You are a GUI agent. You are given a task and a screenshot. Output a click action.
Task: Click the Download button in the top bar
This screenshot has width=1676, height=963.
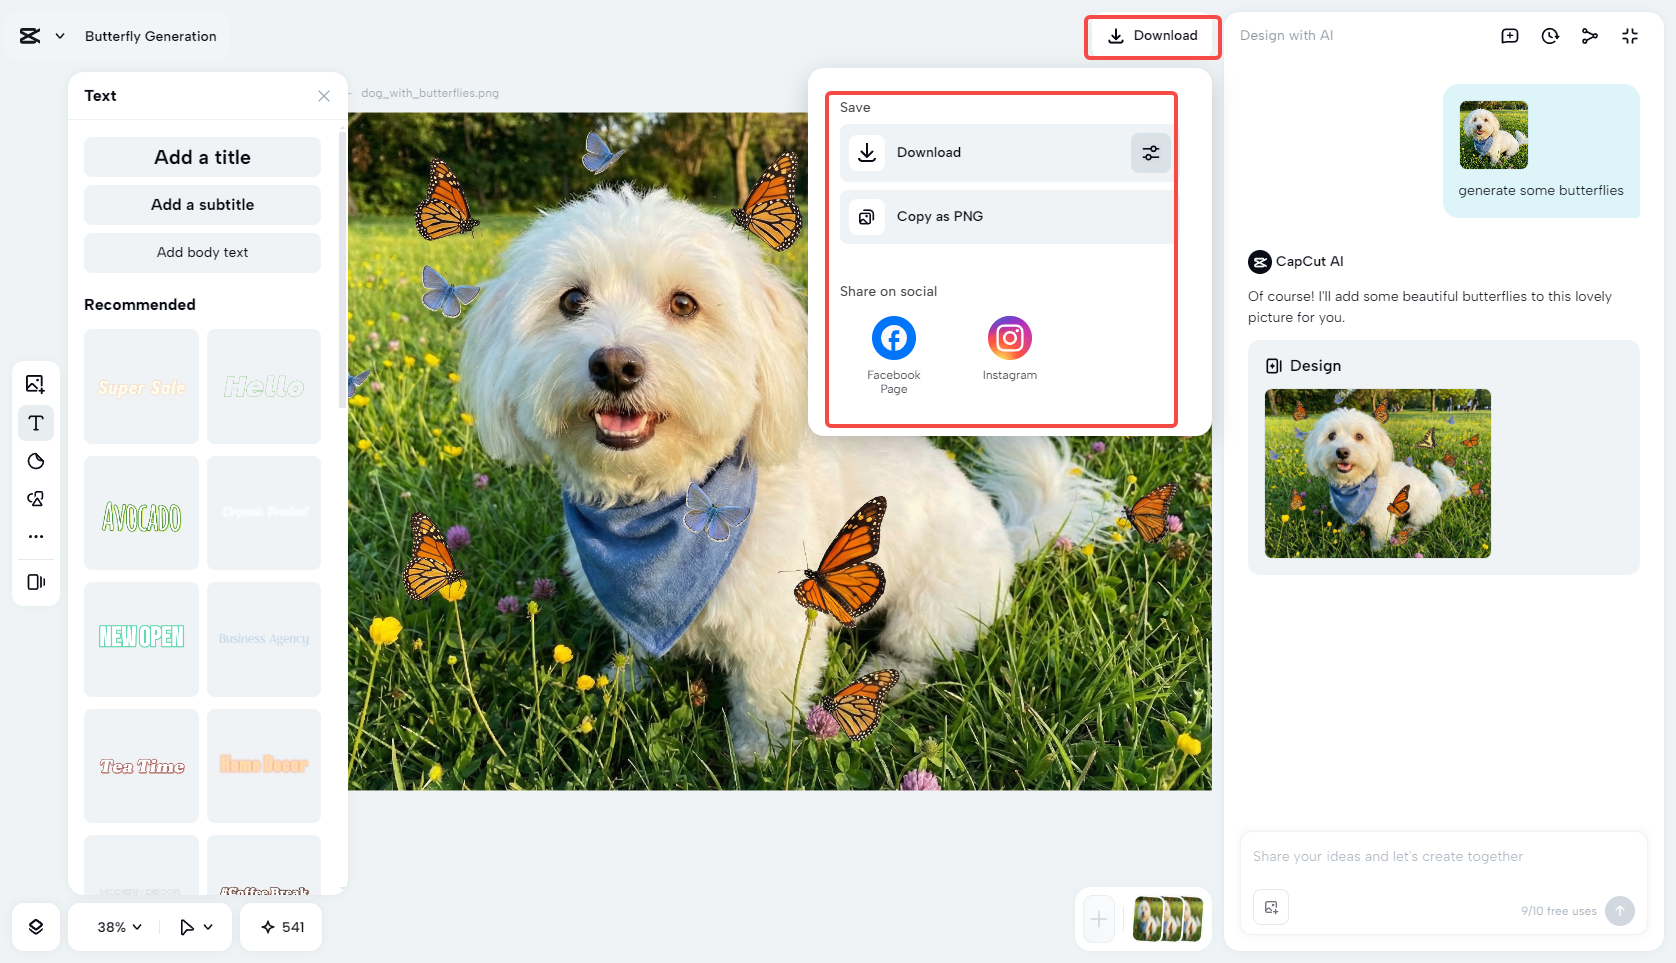point(1152,36)
